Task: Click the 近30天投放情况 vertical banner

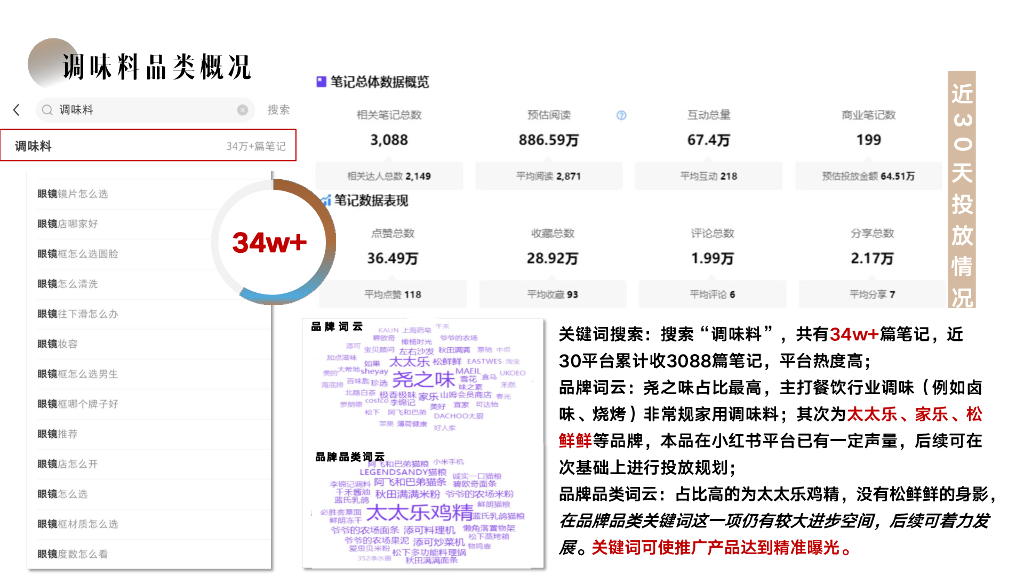Action: pos(962,189)
